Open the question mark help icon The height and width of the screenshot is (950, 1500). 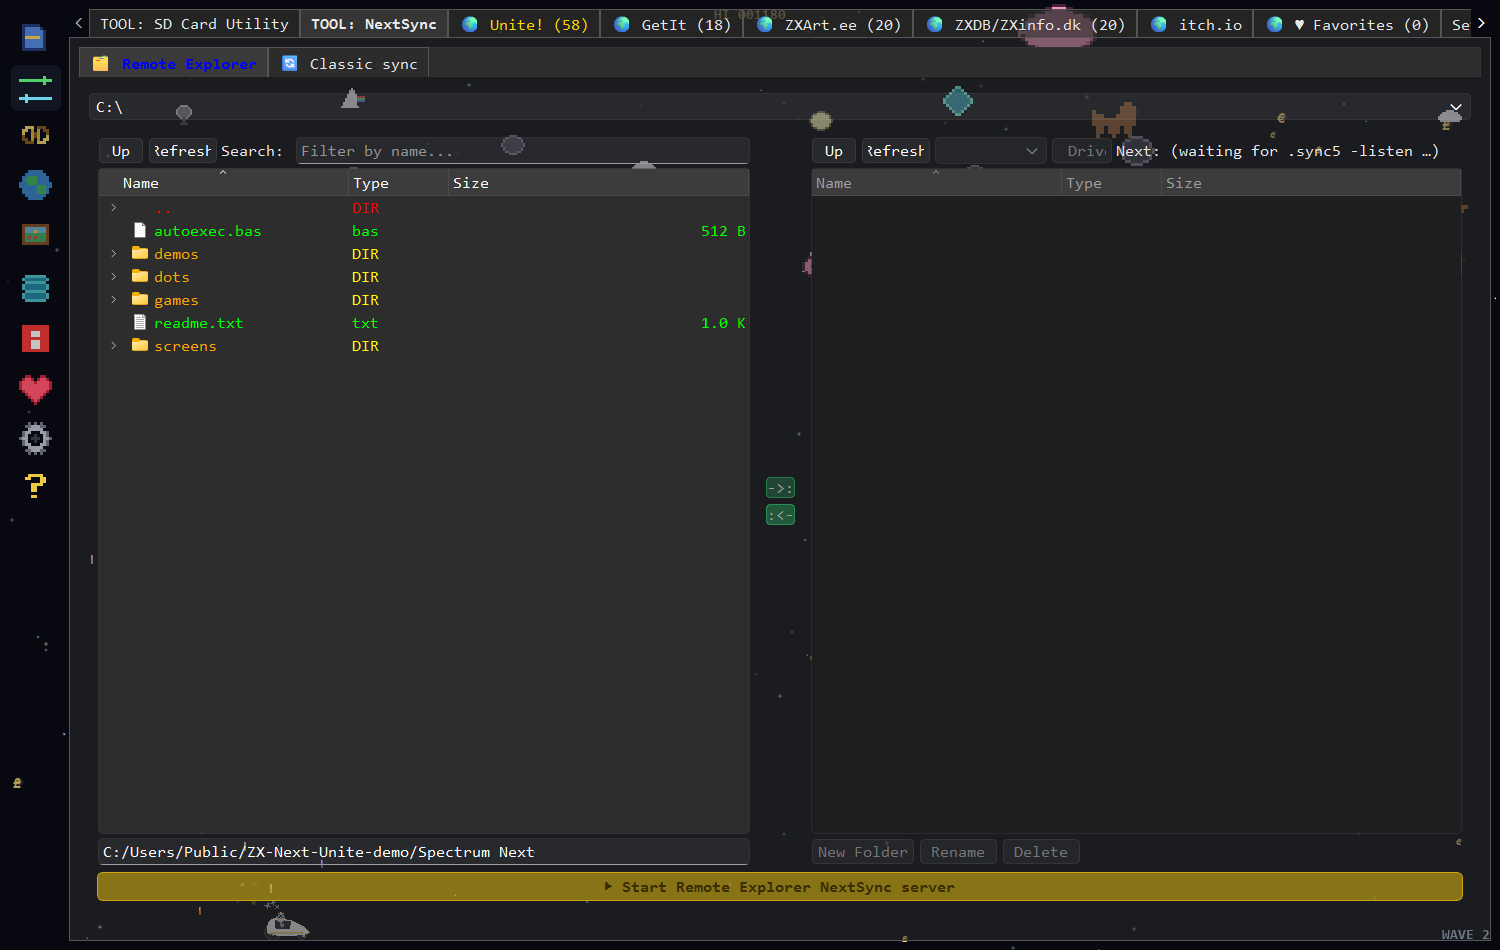tap(35, 486)
